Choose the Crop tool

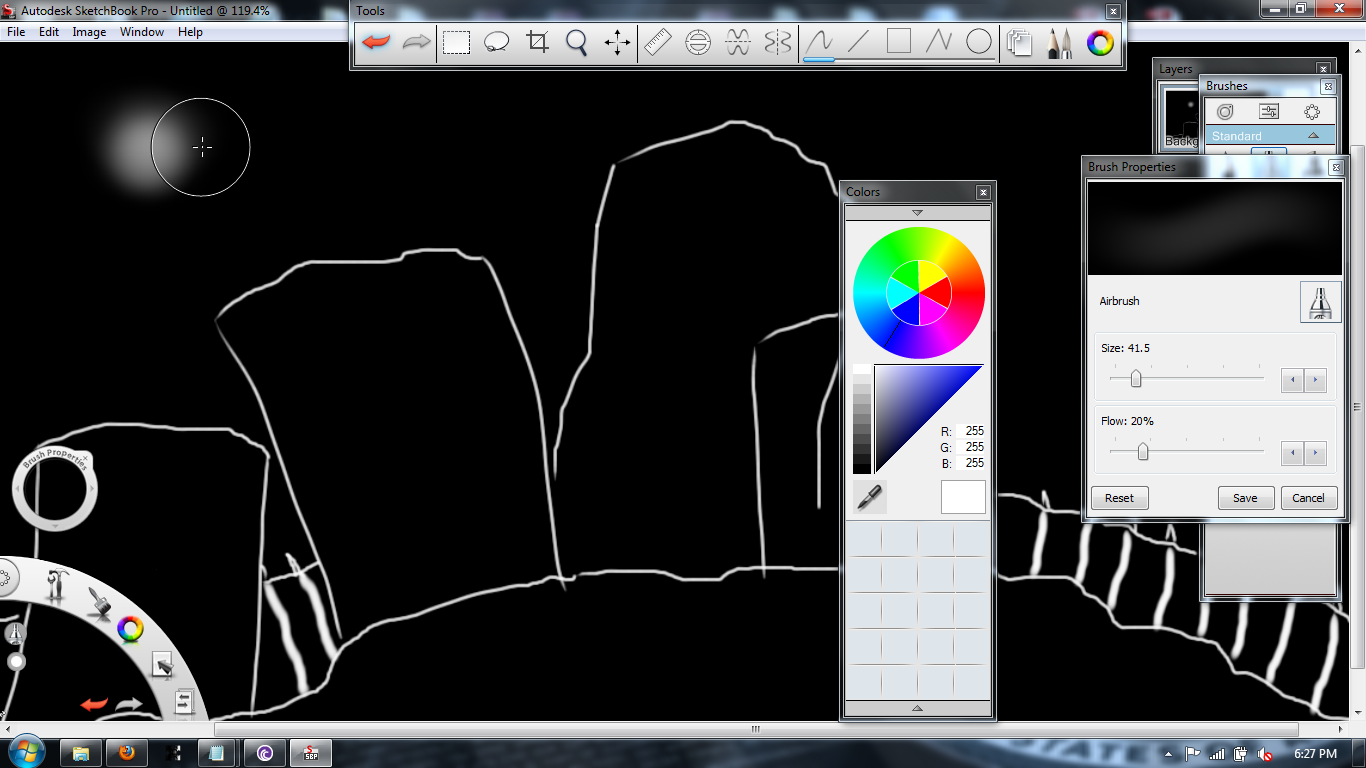538,42
